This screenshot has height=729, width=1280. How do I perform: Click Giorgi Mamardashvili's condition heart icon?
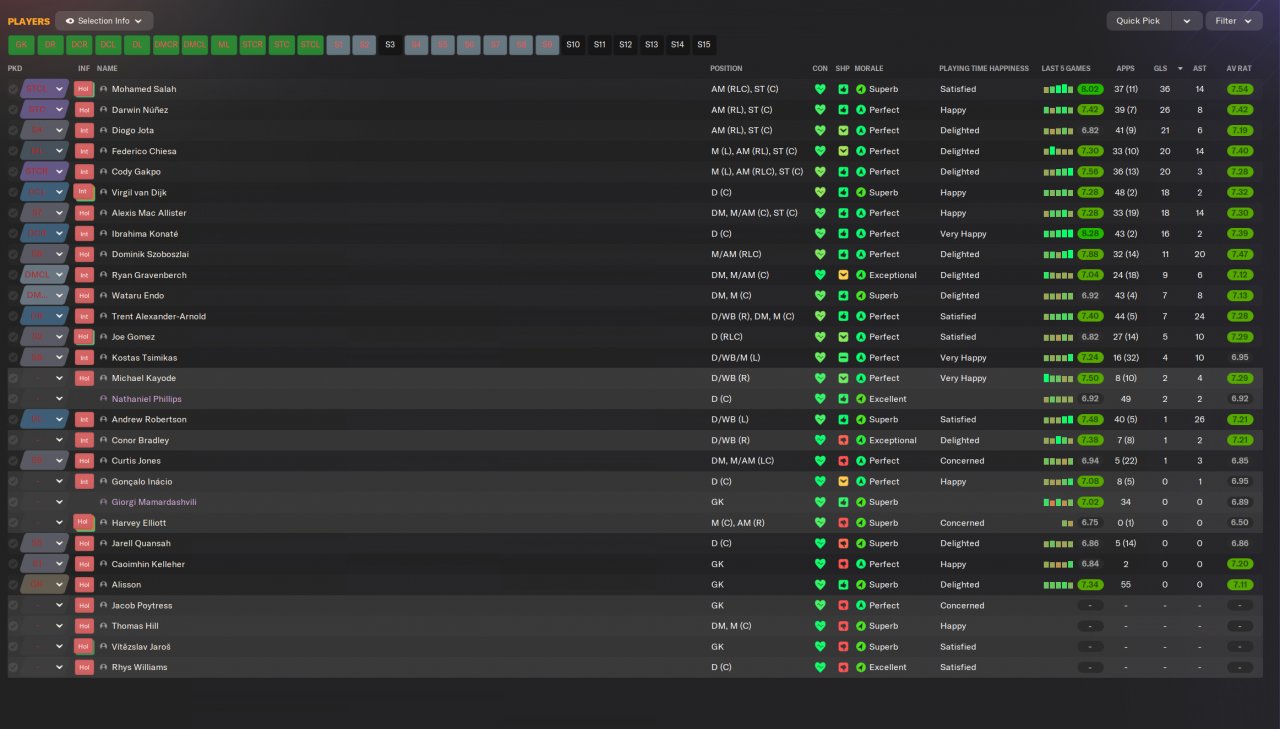pyautogui.click(x=820, y=502)
